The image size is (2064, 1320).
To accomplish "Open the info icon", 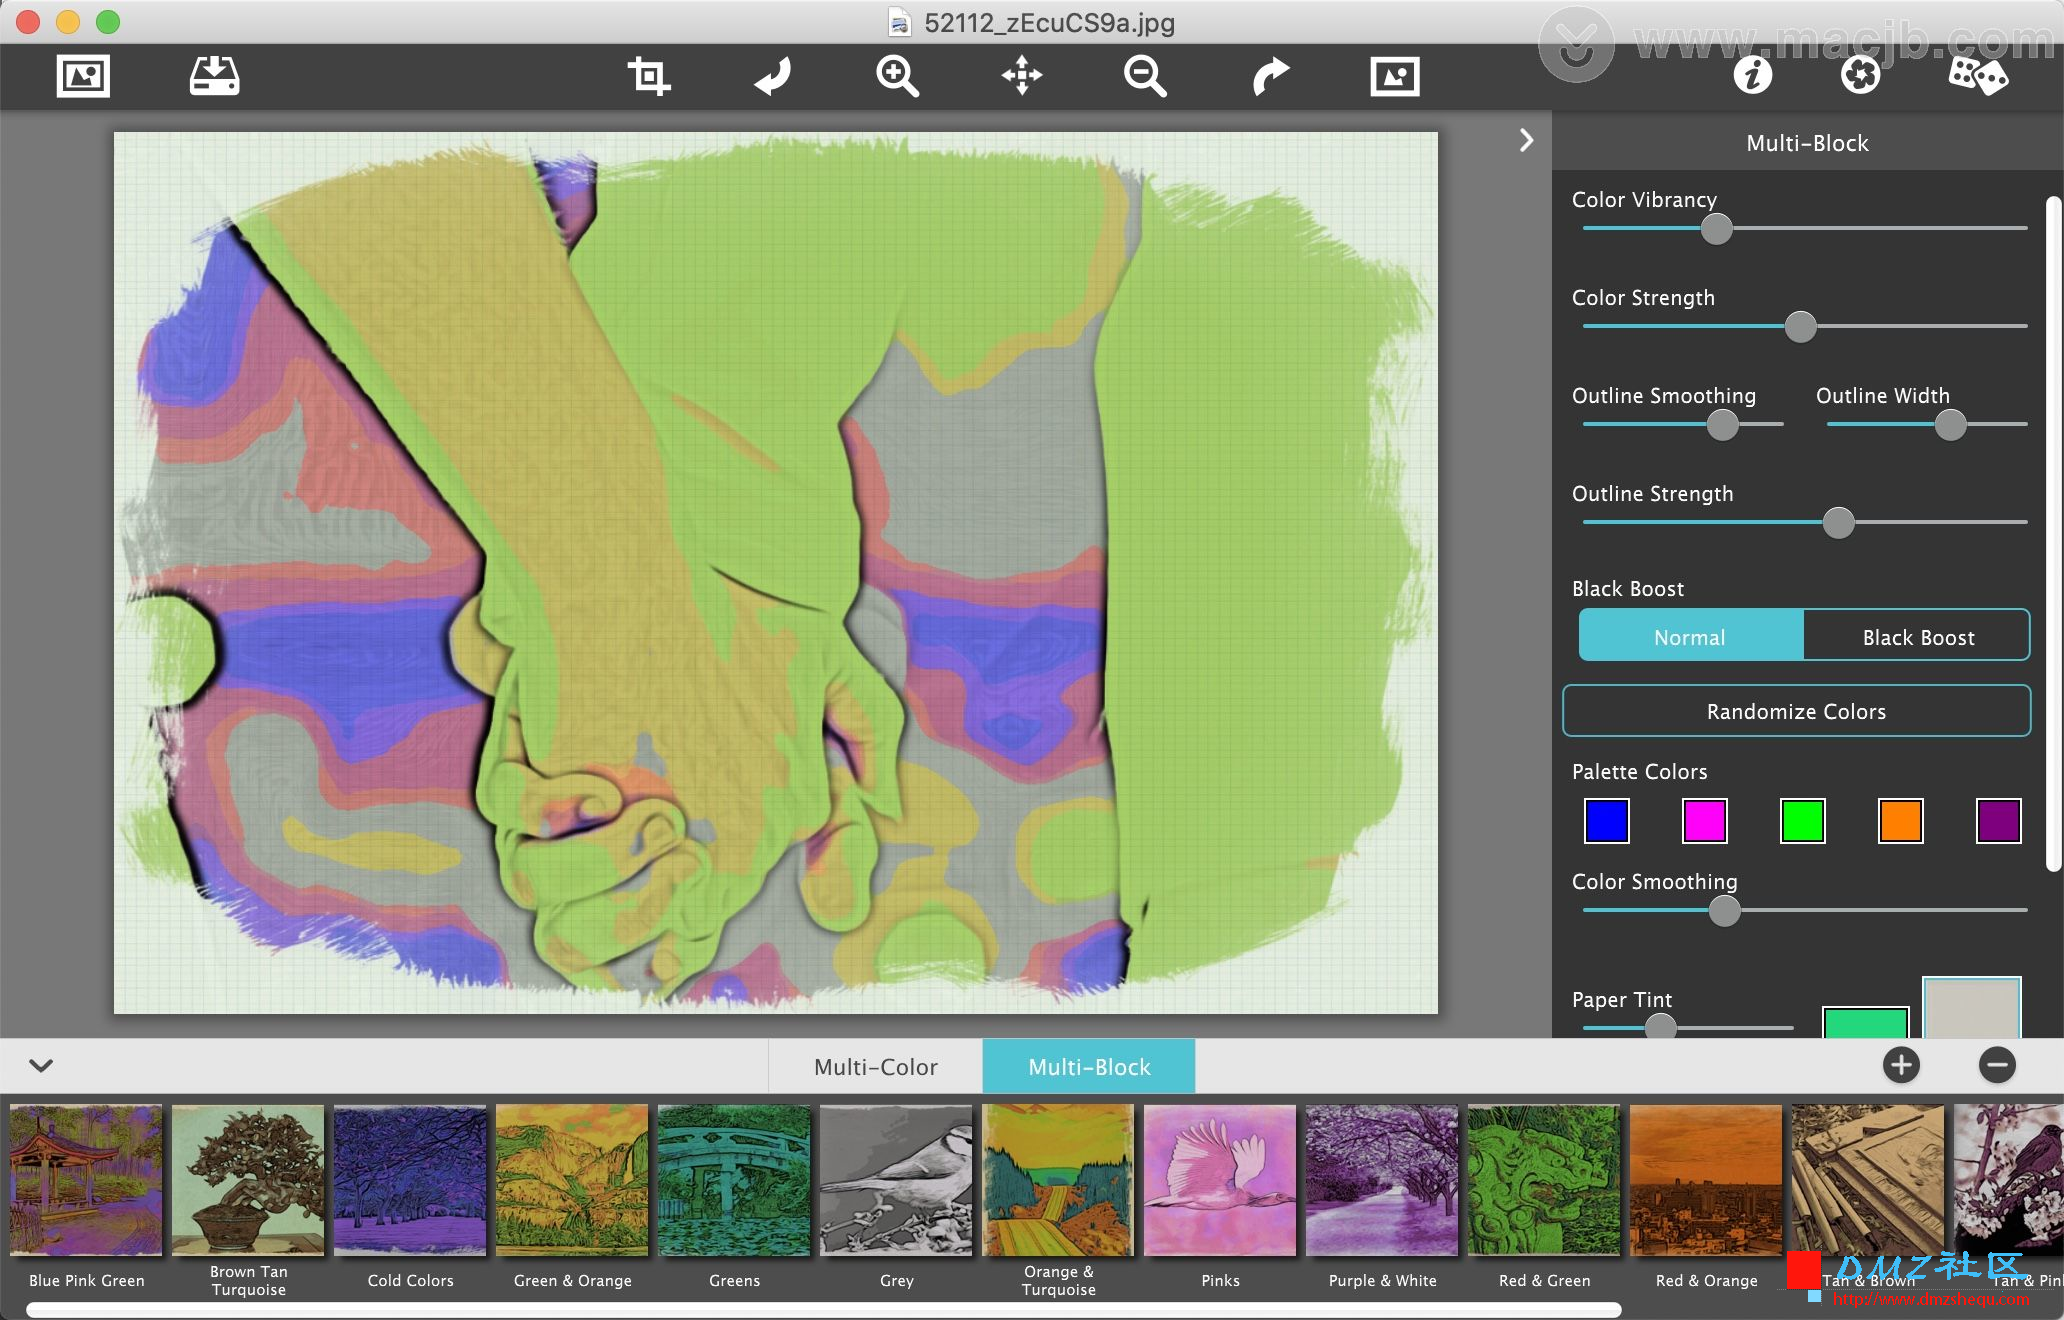I will (x=1753, y=75).
